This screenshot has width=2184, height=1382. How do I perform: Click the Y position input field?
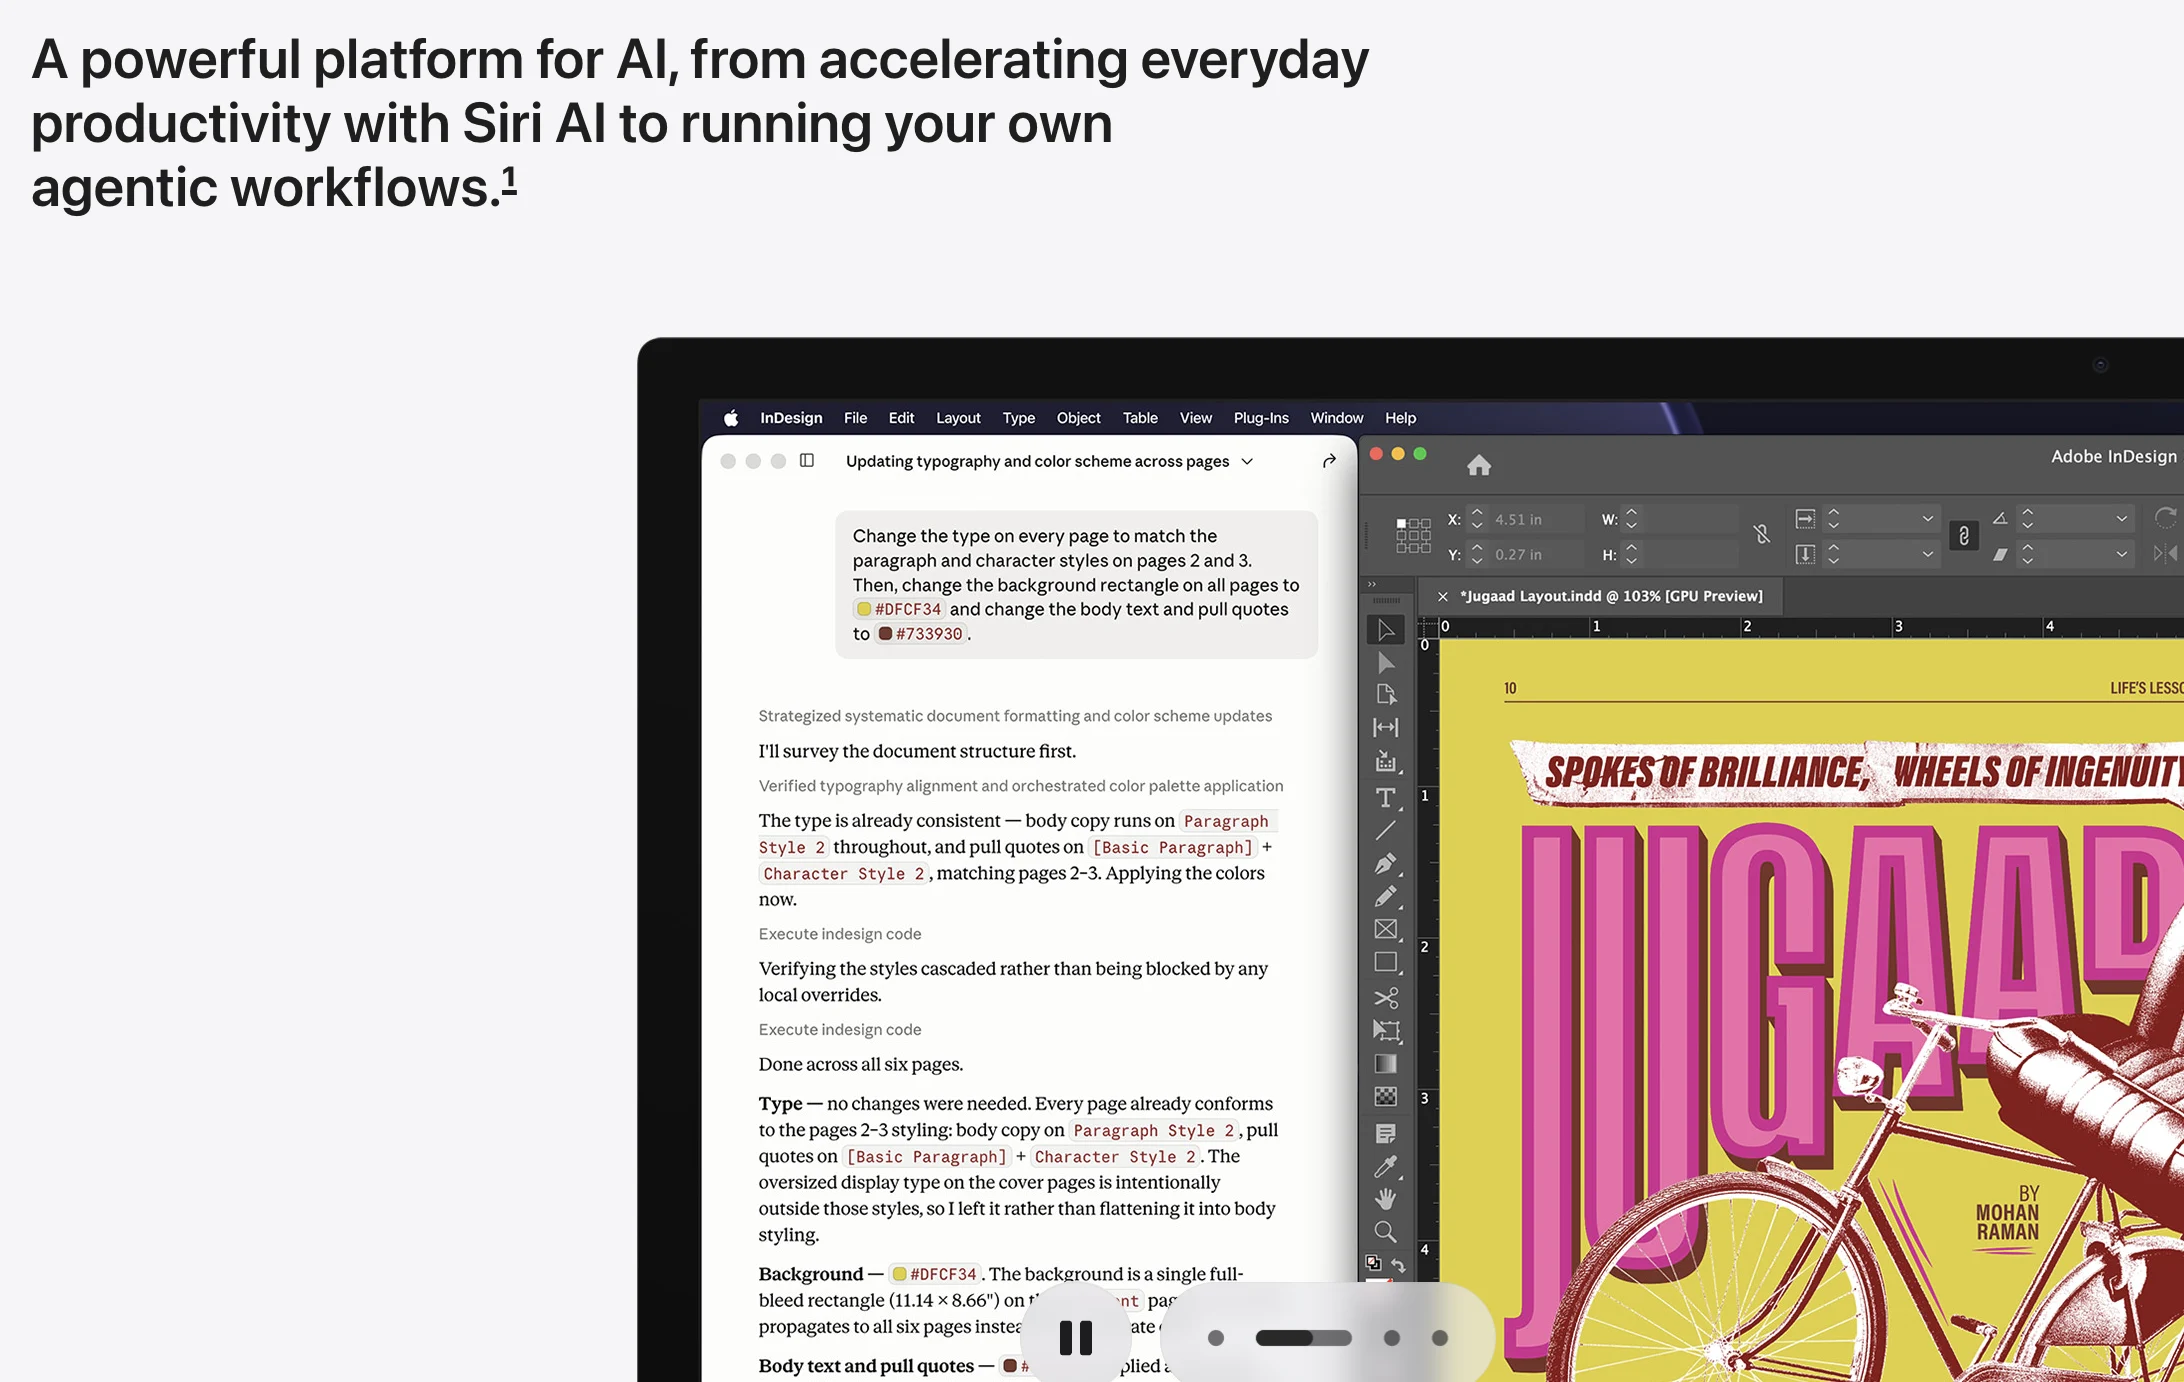click(1538, 554)
